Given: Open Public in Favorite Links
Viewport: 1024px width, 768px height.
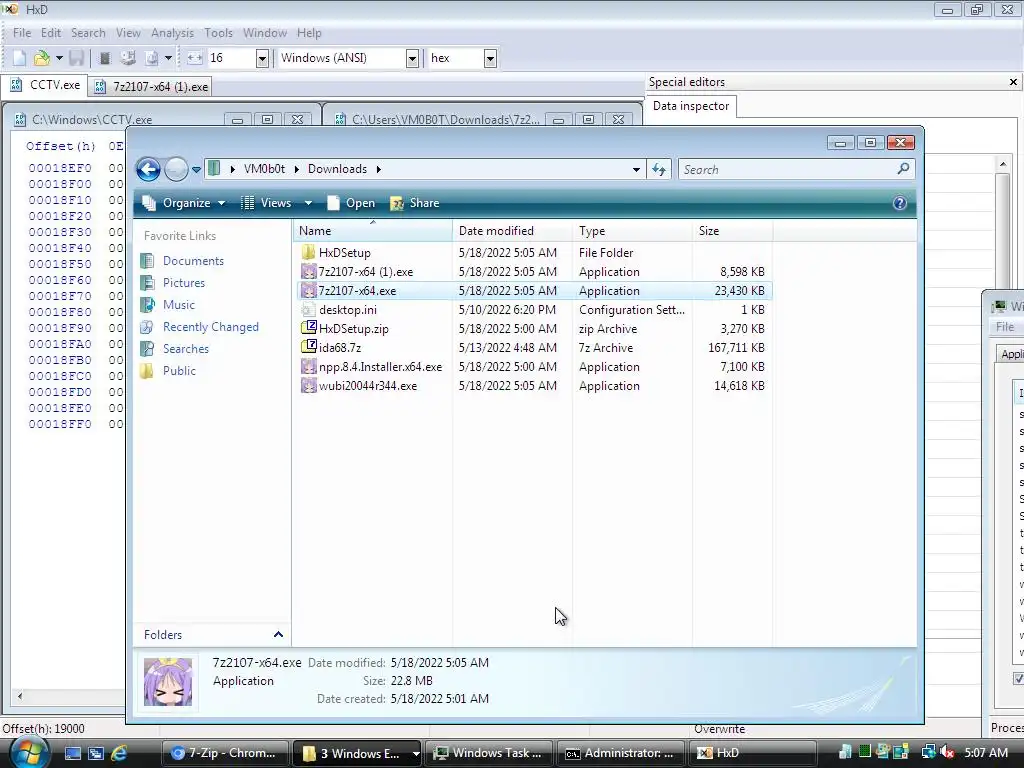Looking at the screenshot, I should [x=179, y=371].
